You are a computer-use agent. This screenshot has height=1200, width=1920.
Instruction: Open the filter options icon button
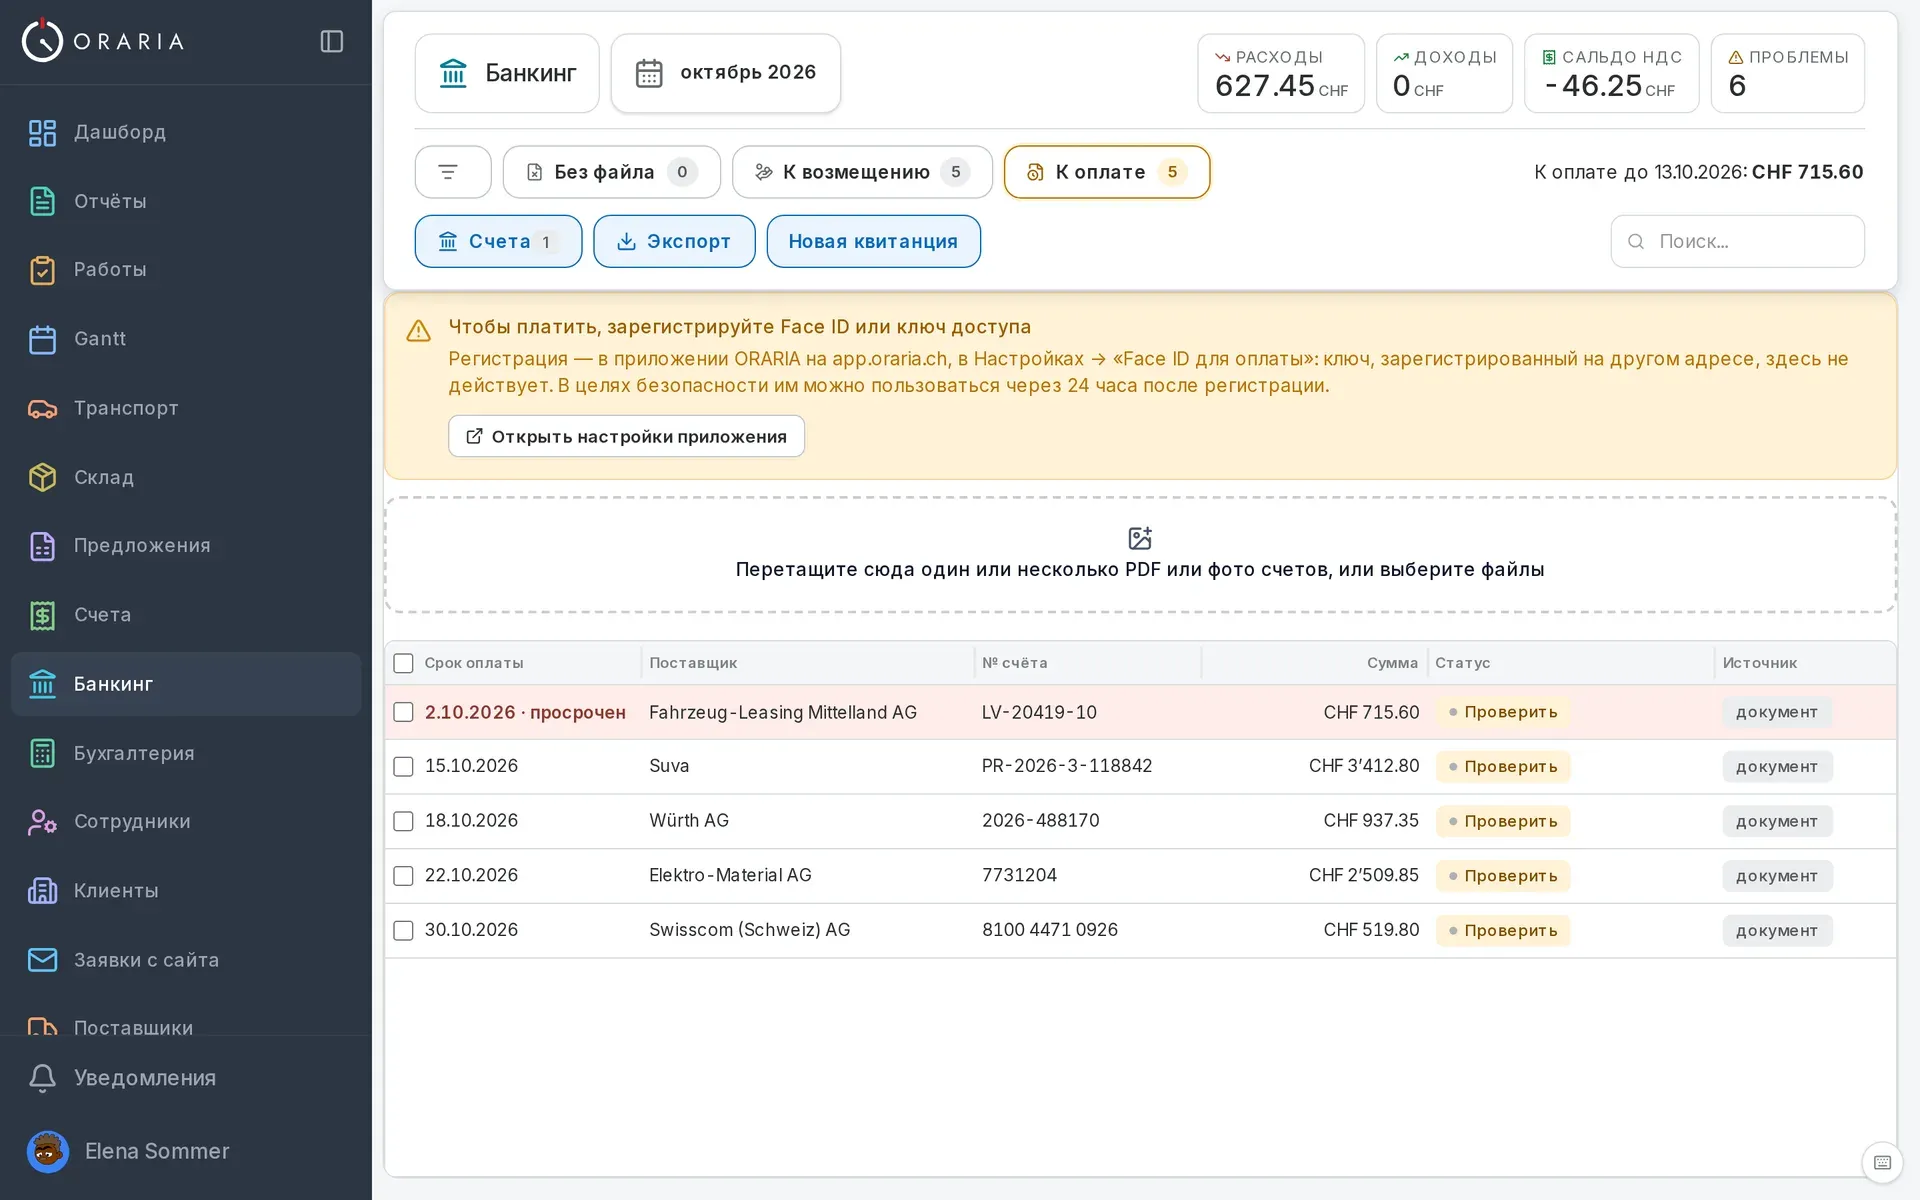coord(452,172)
